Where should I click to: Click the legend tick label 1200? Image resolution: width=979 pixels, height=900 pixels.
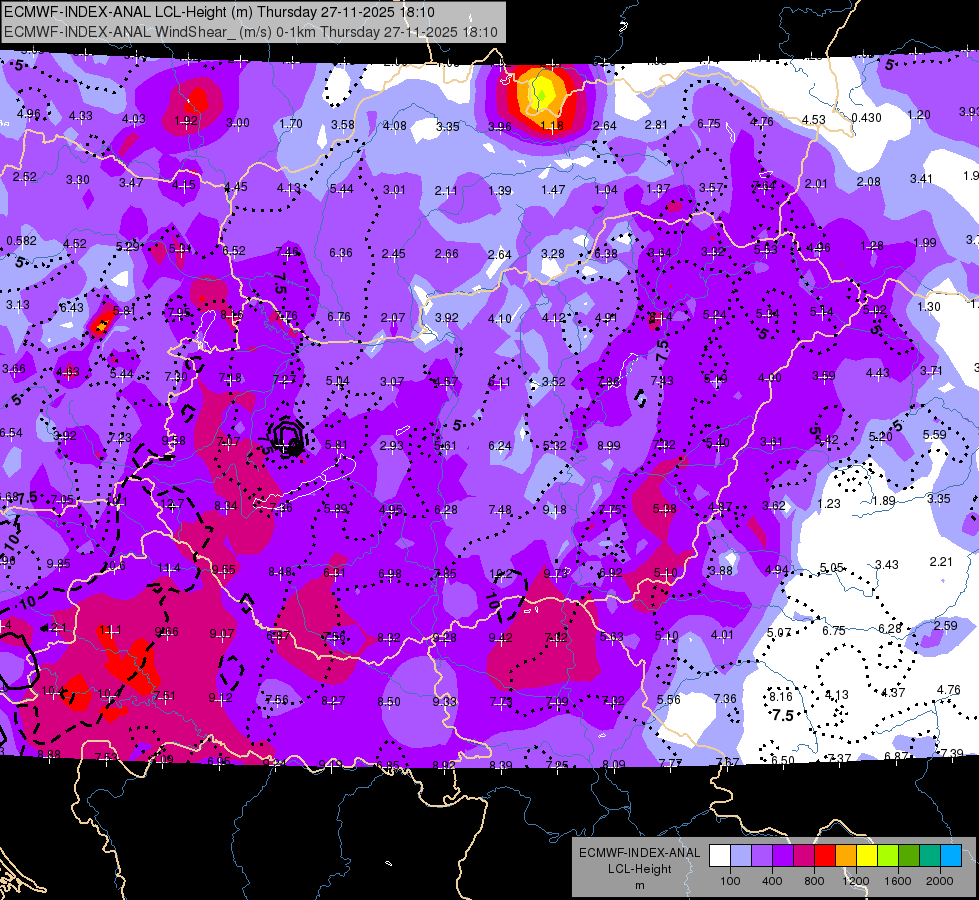tap(856, 881)
